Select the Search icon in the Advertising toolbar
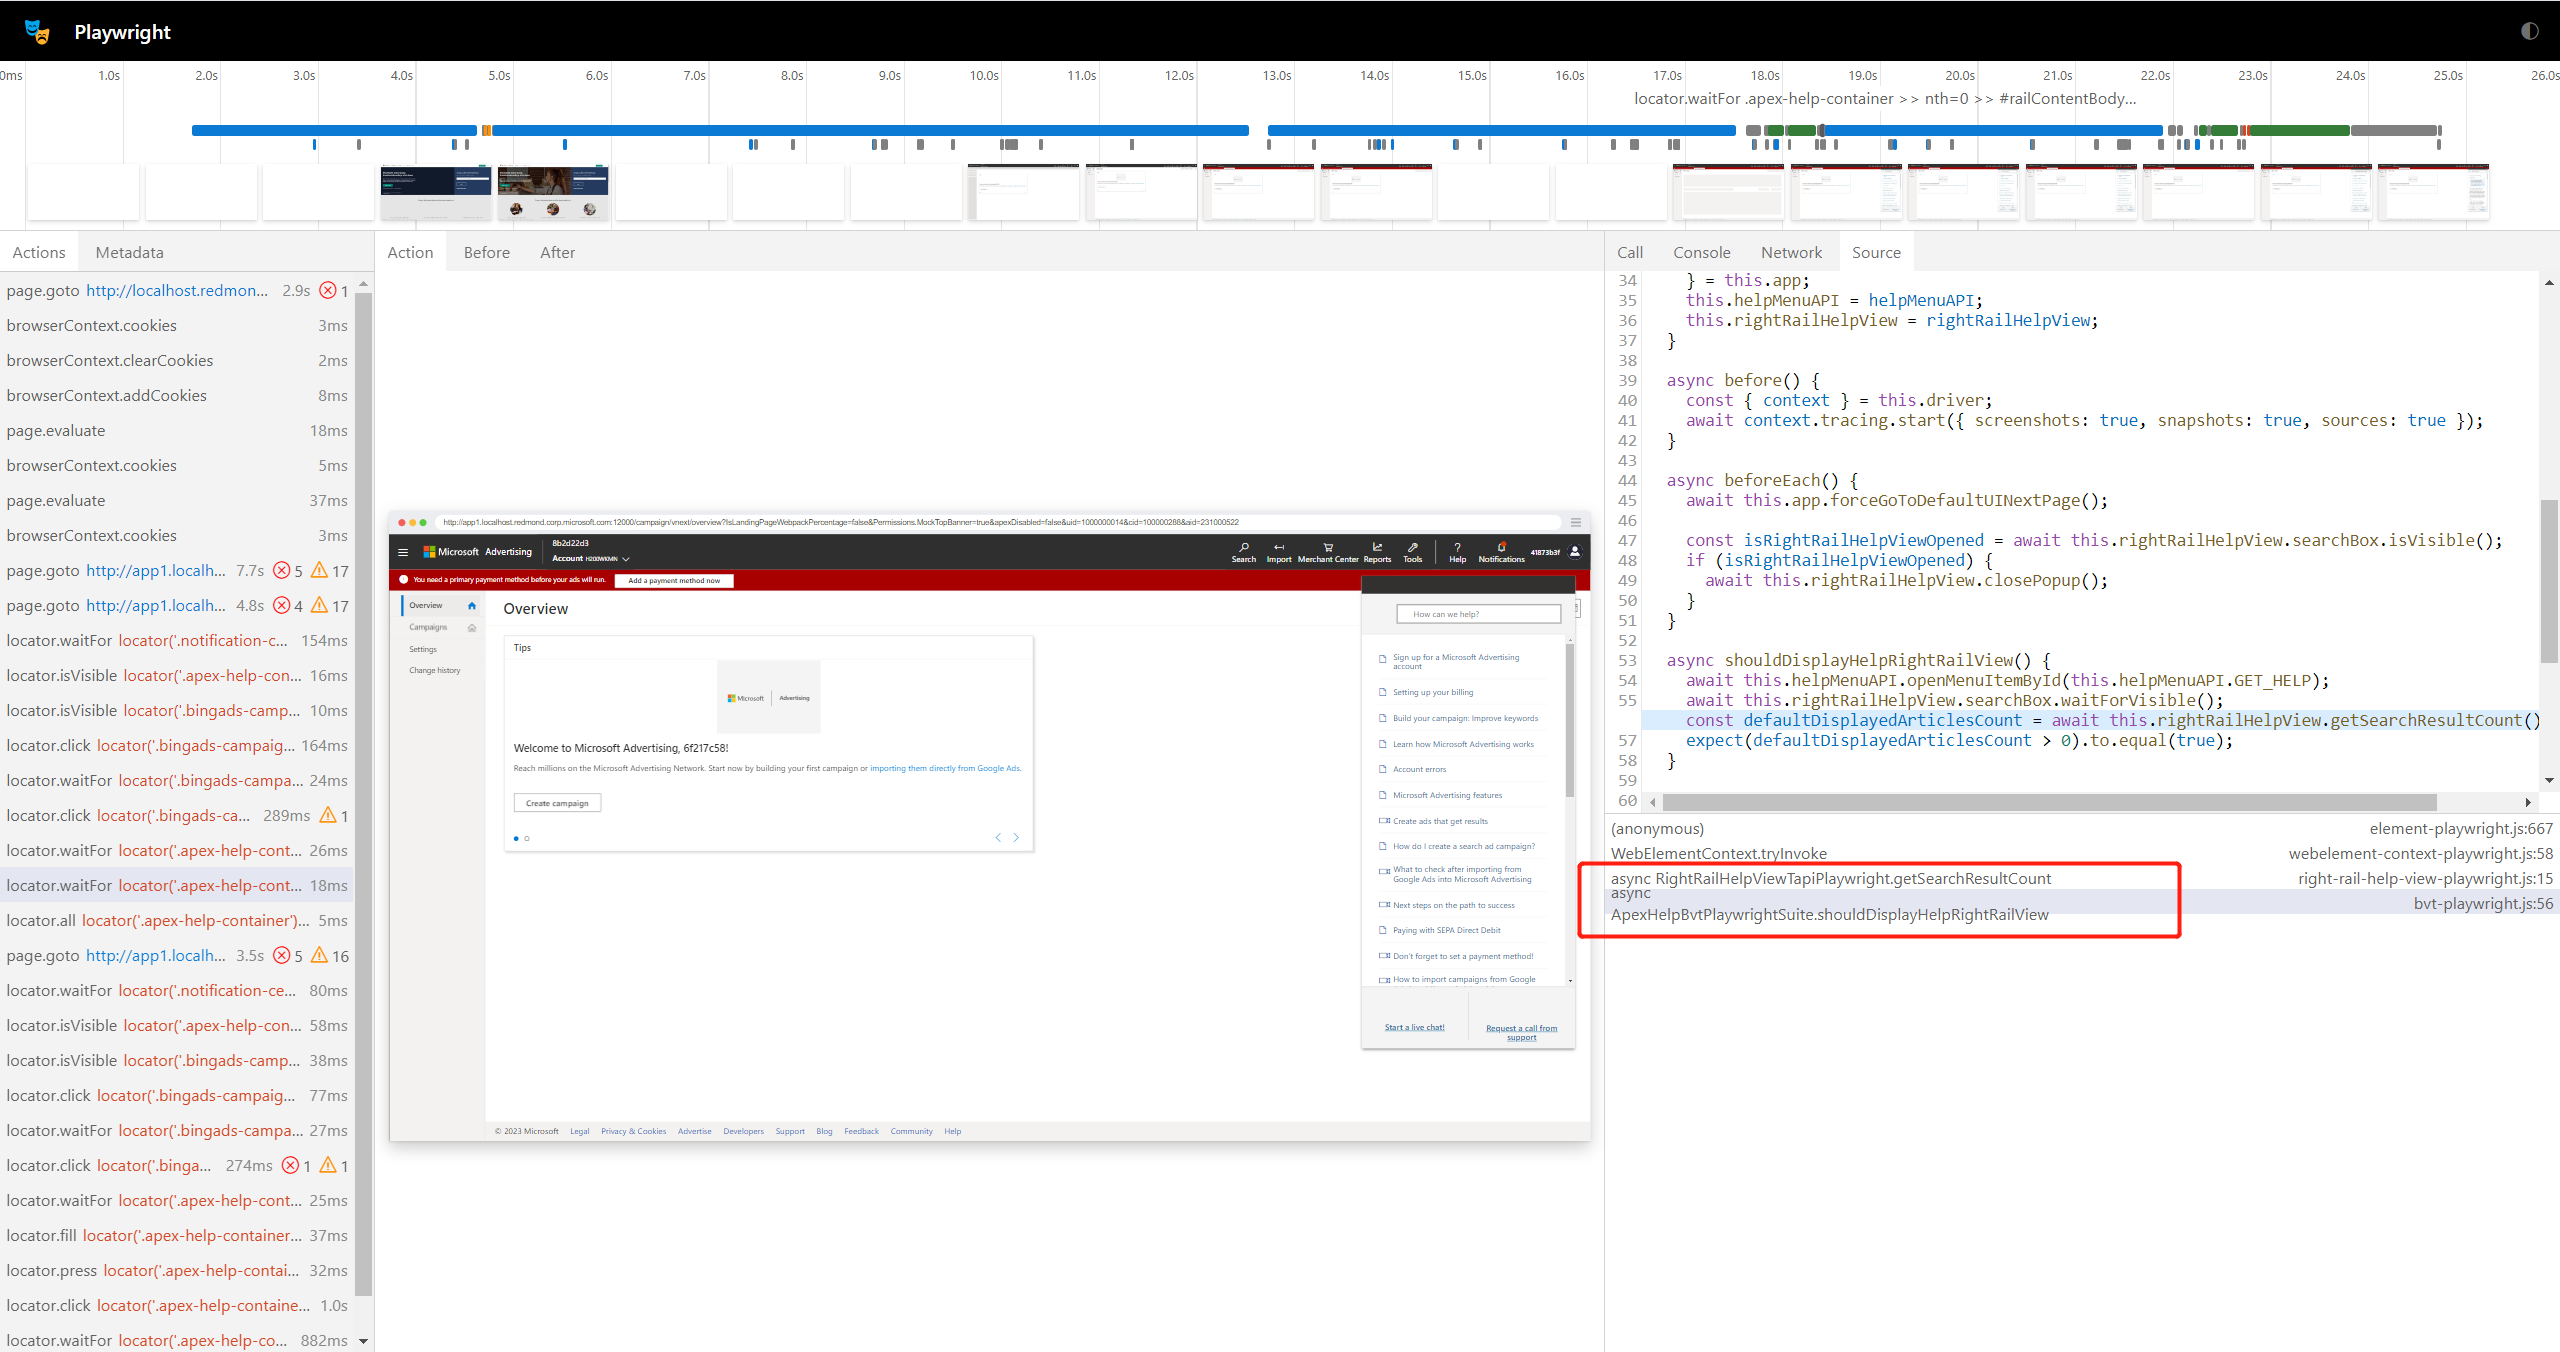Viewport: 2560px width, 1352px height. [x=1244, y=550]
